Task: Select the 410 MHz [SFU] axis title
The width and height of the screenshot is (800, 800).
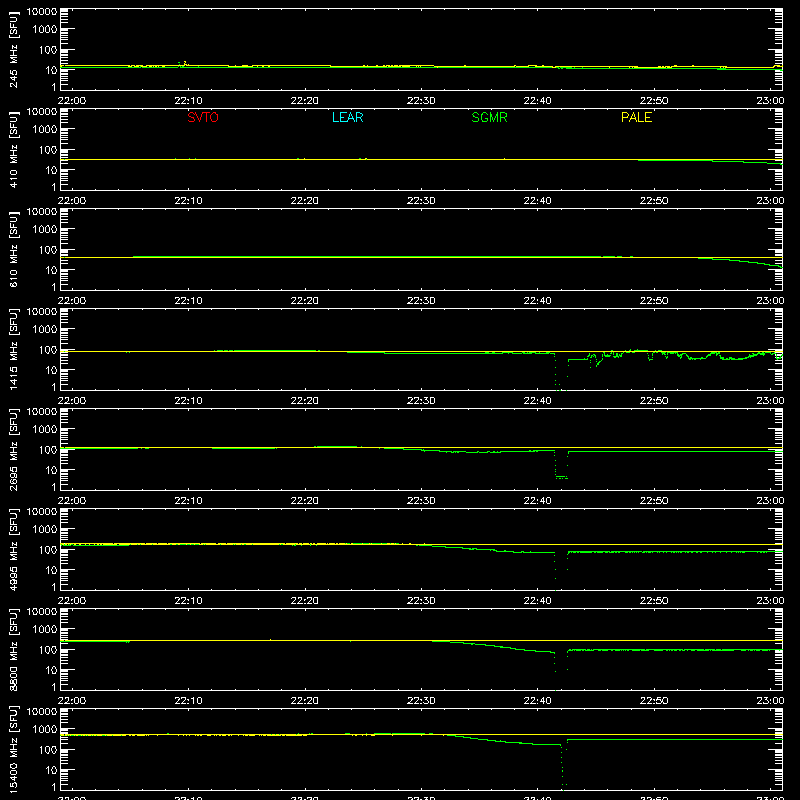Action: point(14,149)
